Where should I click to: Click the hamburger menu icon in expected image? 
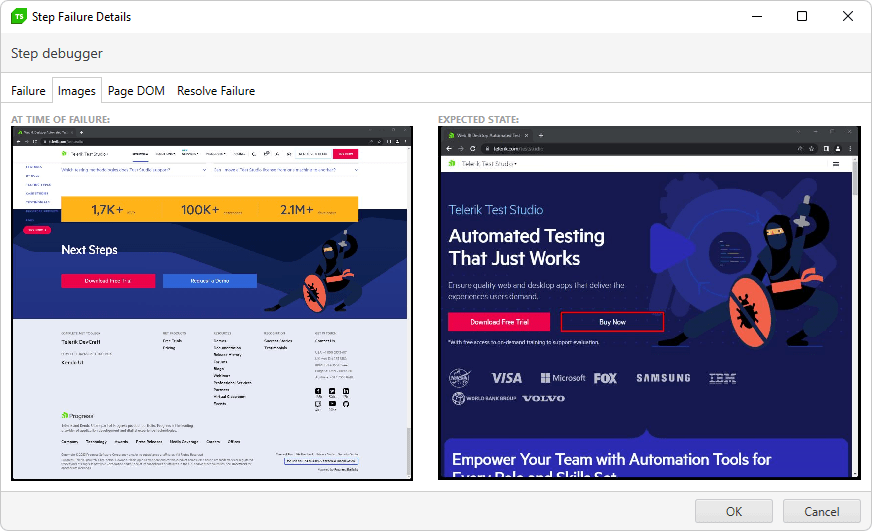pyautogui.click(x=836, y=164)
